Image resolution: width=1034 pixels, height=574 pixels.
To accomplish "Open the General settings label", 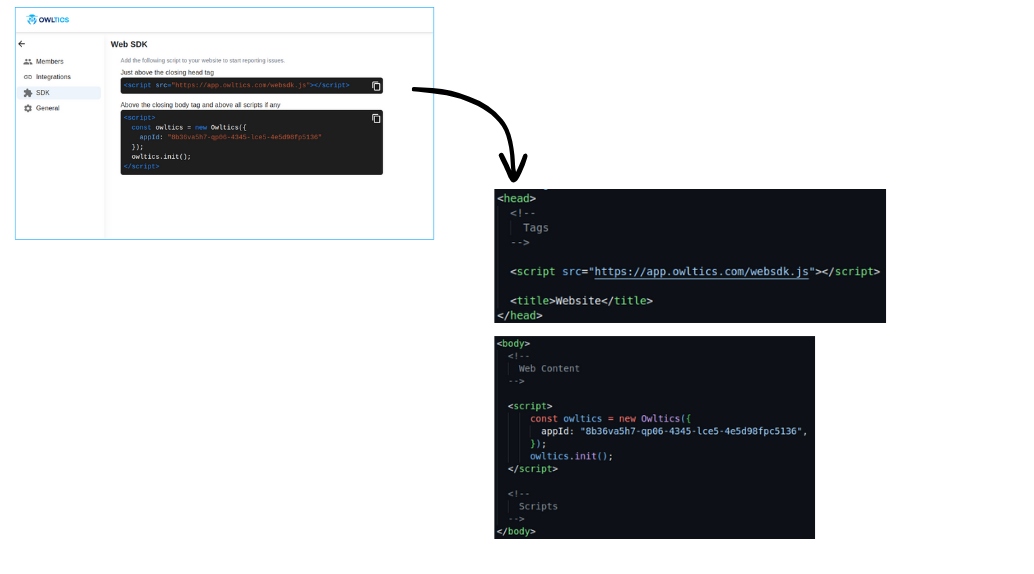I will (47, 108).
